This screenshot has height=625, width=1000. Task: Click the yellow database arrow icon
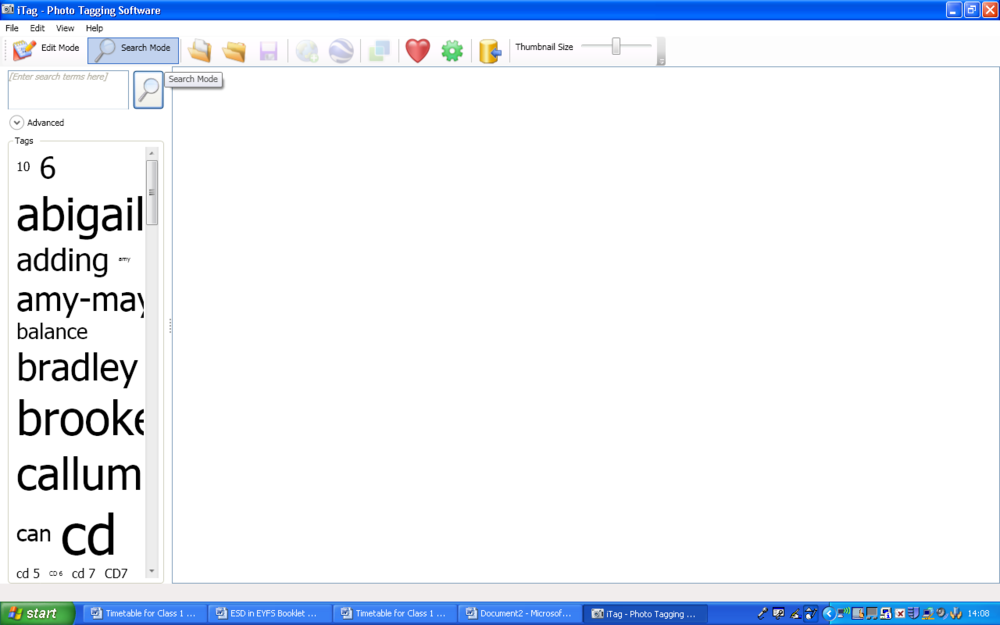click(x=489, y=51)
